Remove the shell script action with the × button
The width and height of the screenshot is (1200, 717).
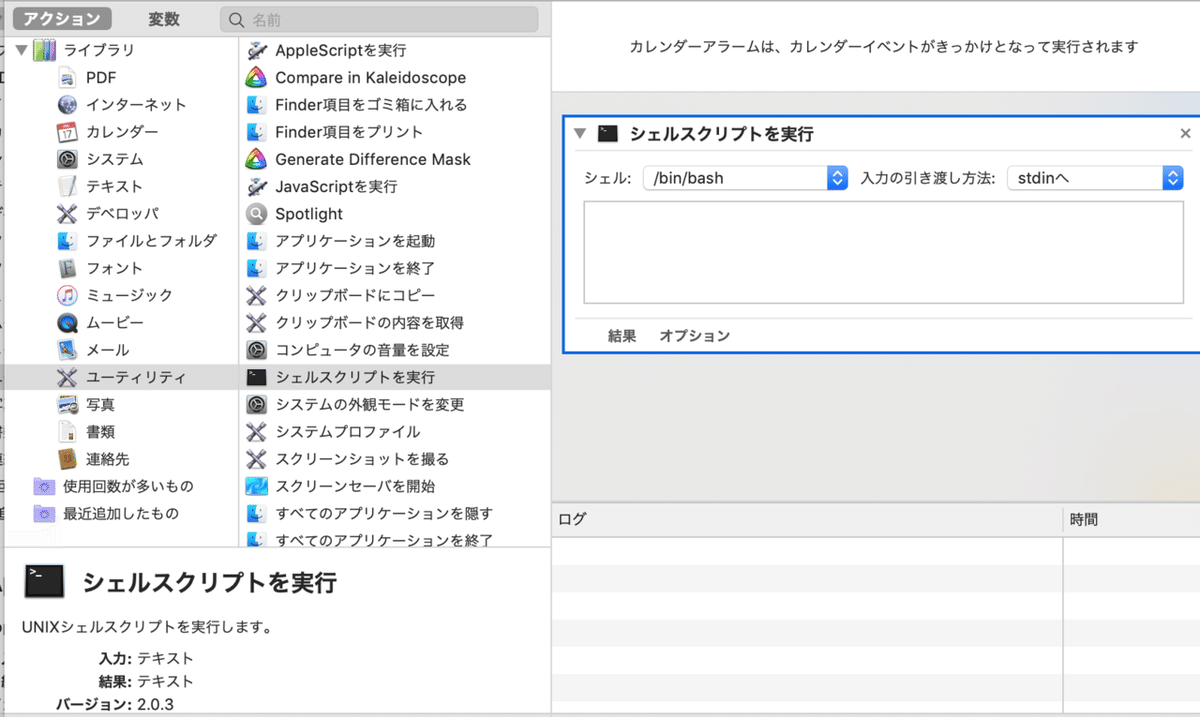coord(1185,132)
